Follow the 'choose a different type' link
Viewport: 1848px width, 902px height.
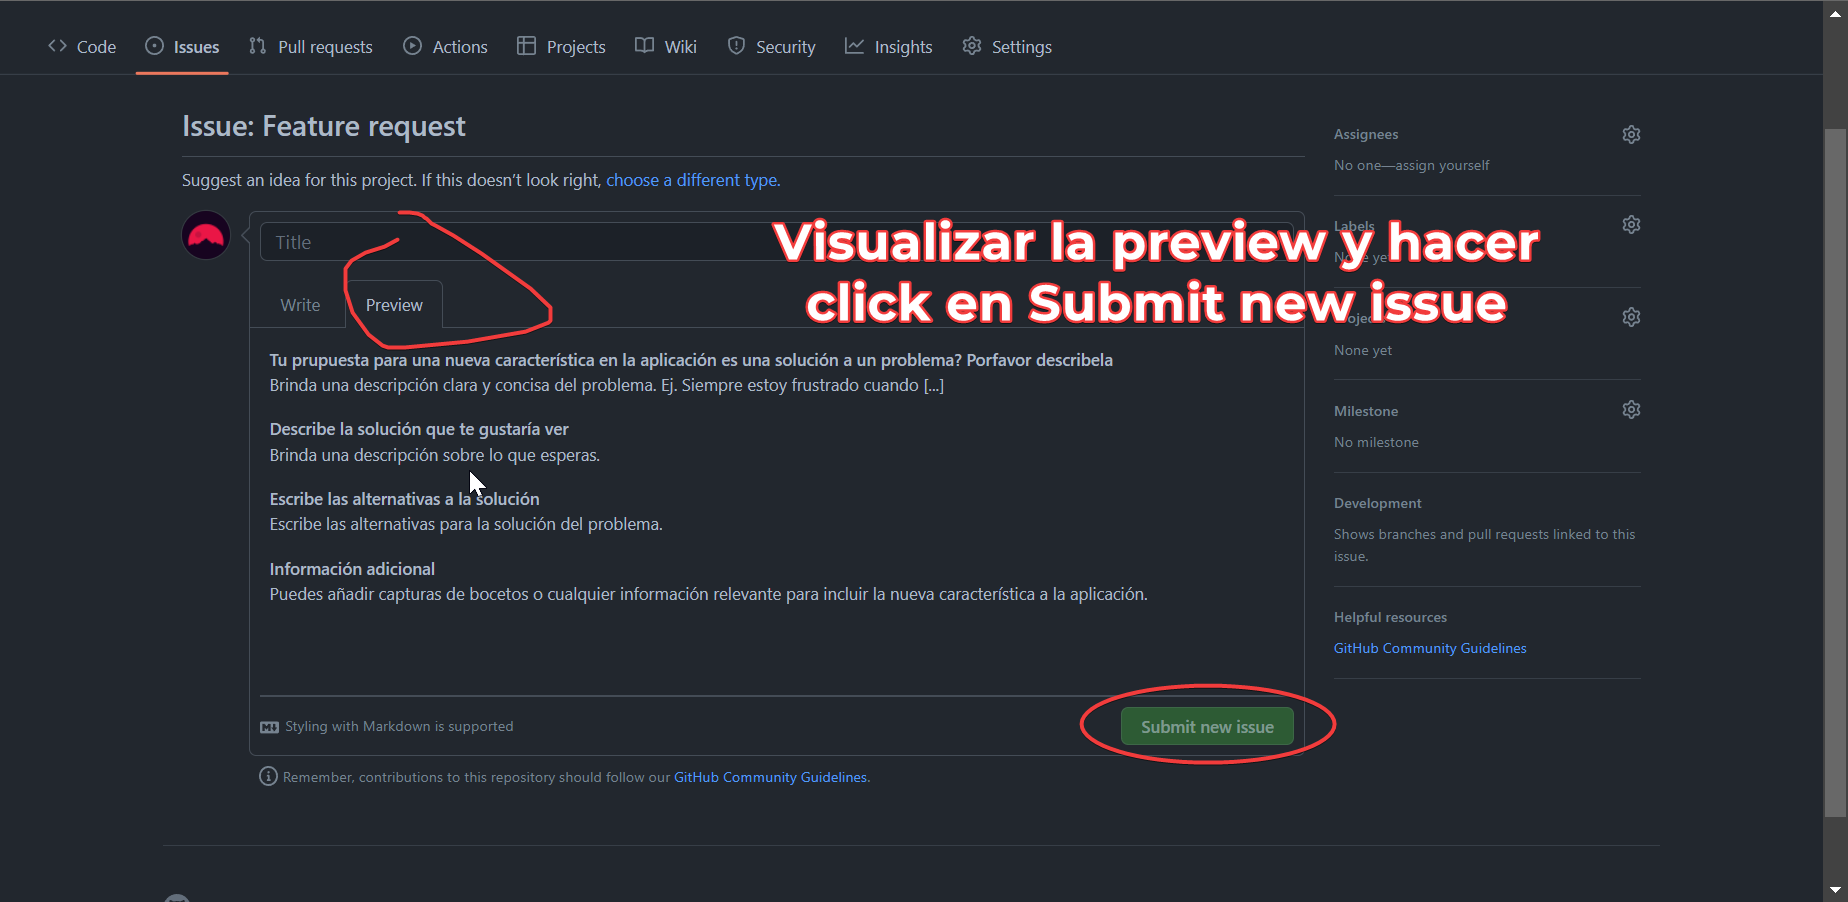(693, 180)
